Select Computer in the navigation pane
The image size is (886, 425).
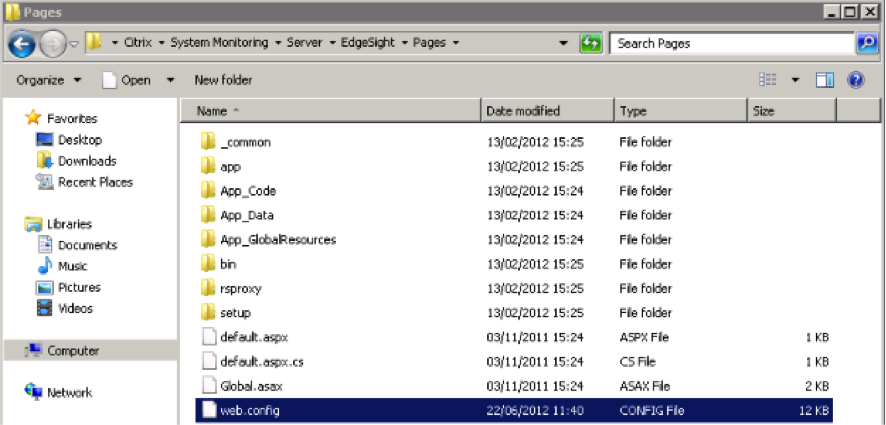pos(73,351)
